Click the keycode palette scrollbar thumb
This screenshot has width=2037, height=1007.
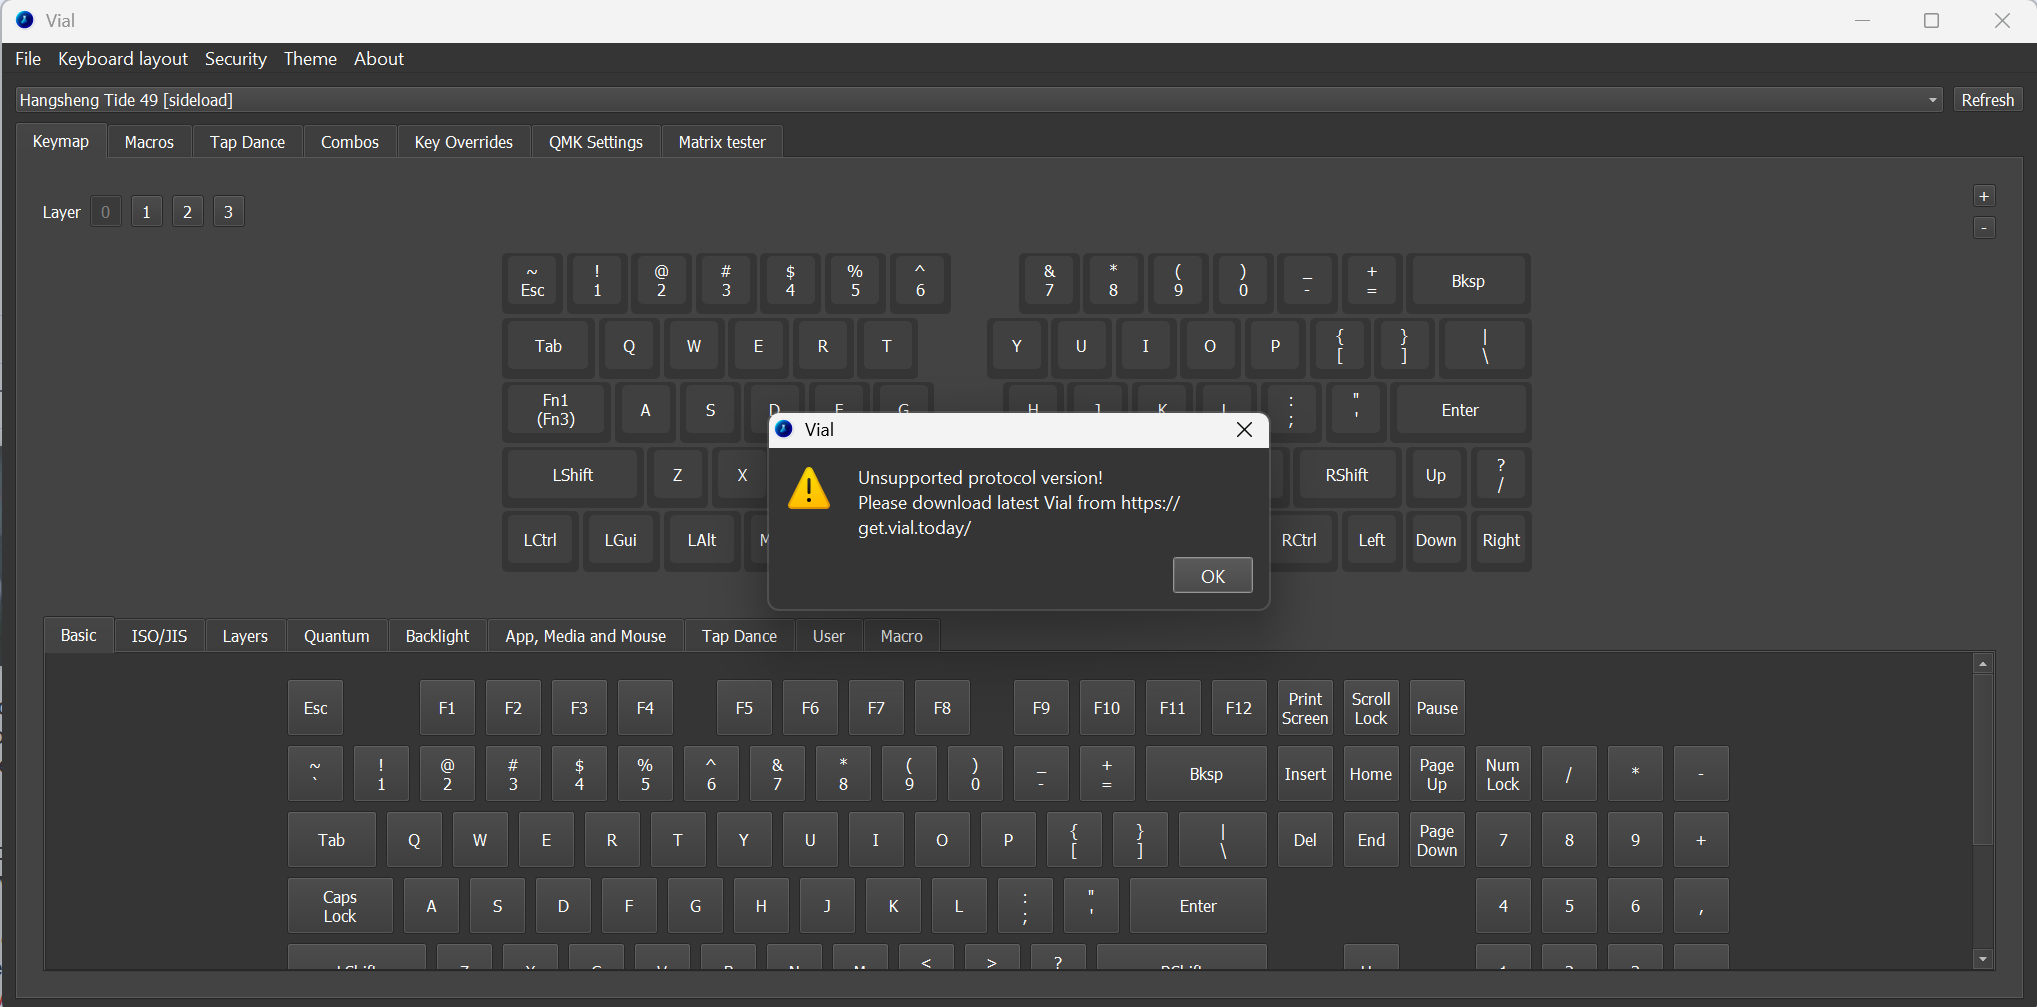point(1983,760)
